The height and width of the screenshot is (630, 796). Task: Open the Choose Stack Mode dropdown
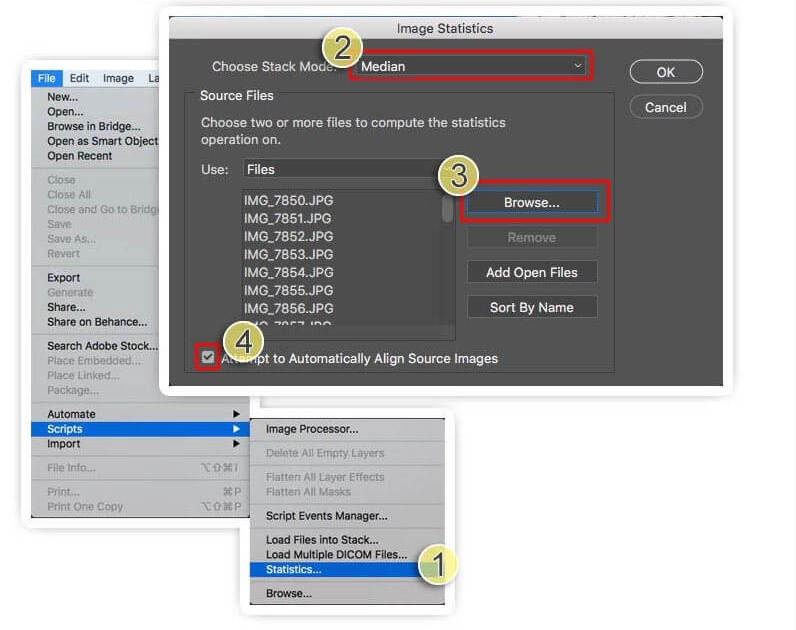470,66
